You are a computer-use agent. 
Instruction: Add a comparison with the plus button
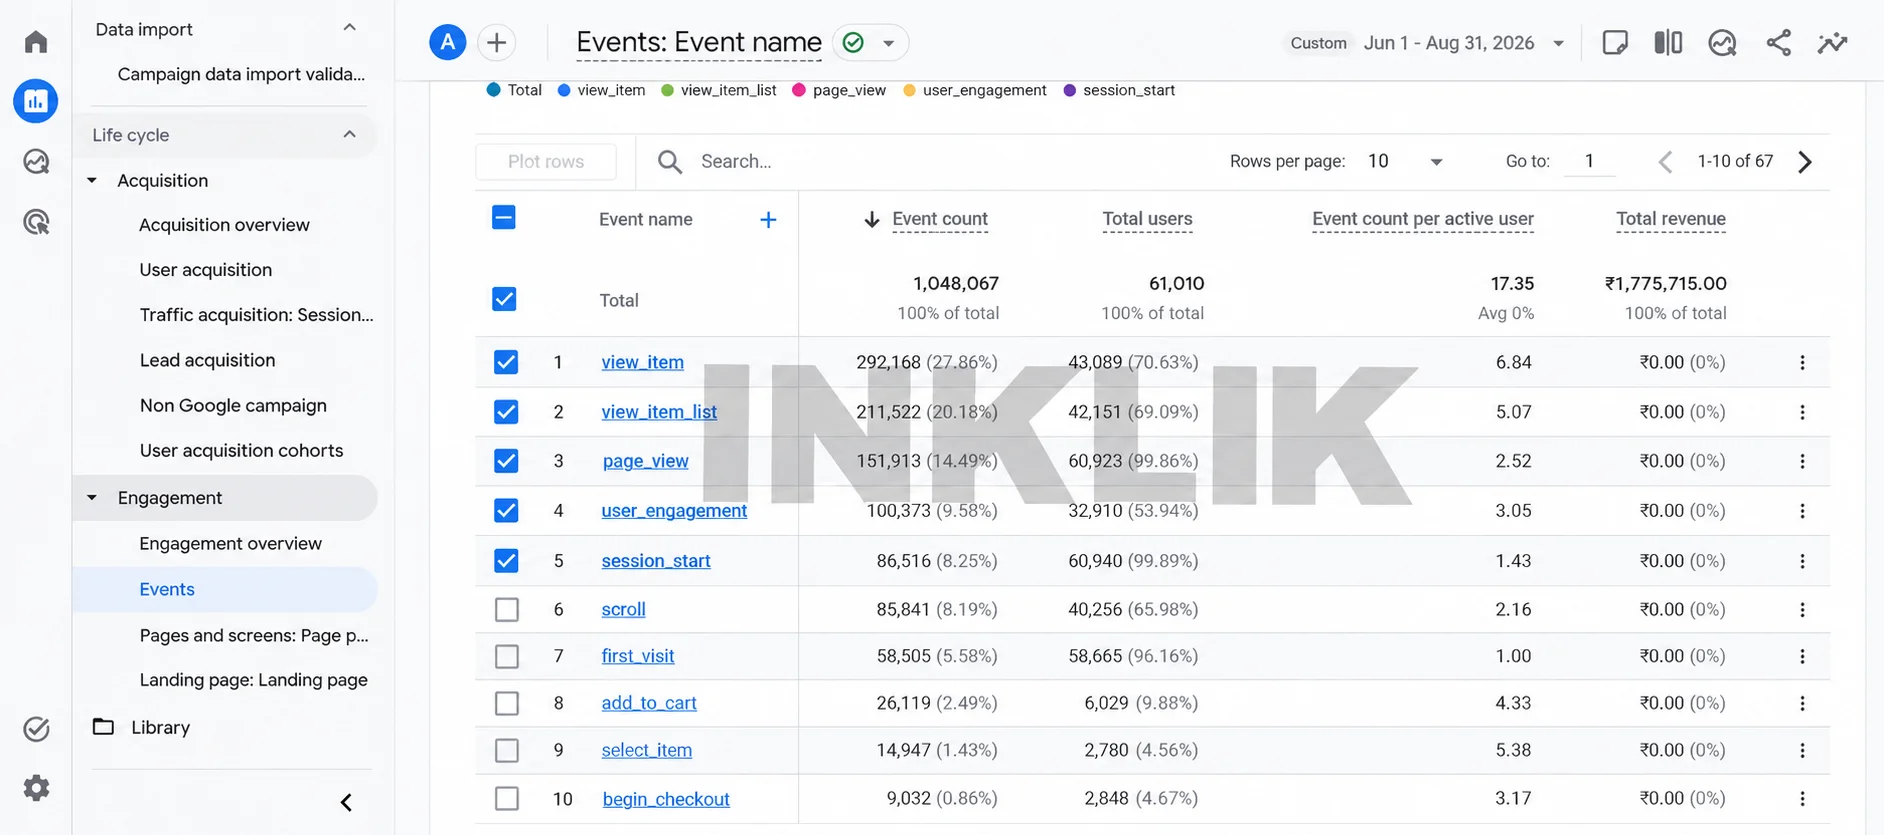pyautogui.click(x=496, y=42)
